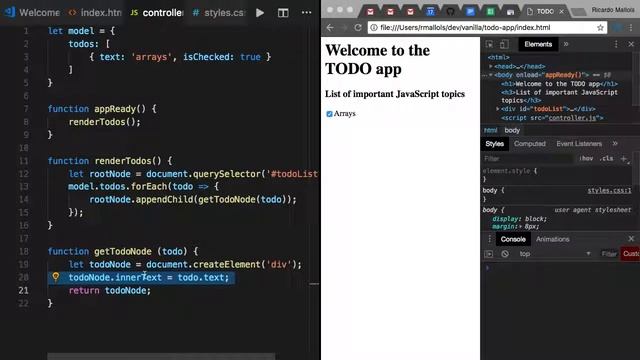640x360 pixels.
Task: Click the page info icon in address bar
Action: coord(373,27)
